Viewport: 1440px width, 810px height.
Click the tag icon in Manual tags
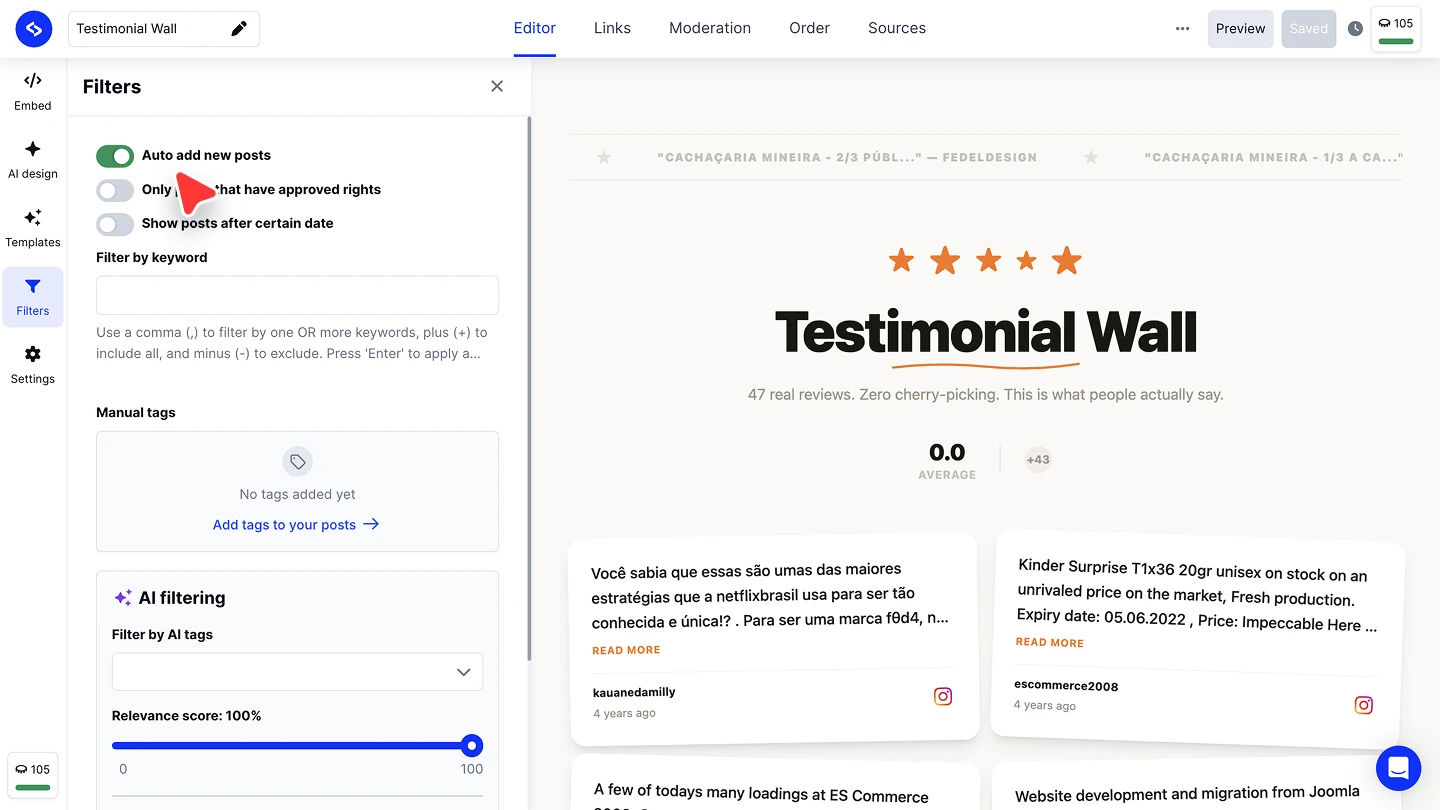[x=298, y=461]
